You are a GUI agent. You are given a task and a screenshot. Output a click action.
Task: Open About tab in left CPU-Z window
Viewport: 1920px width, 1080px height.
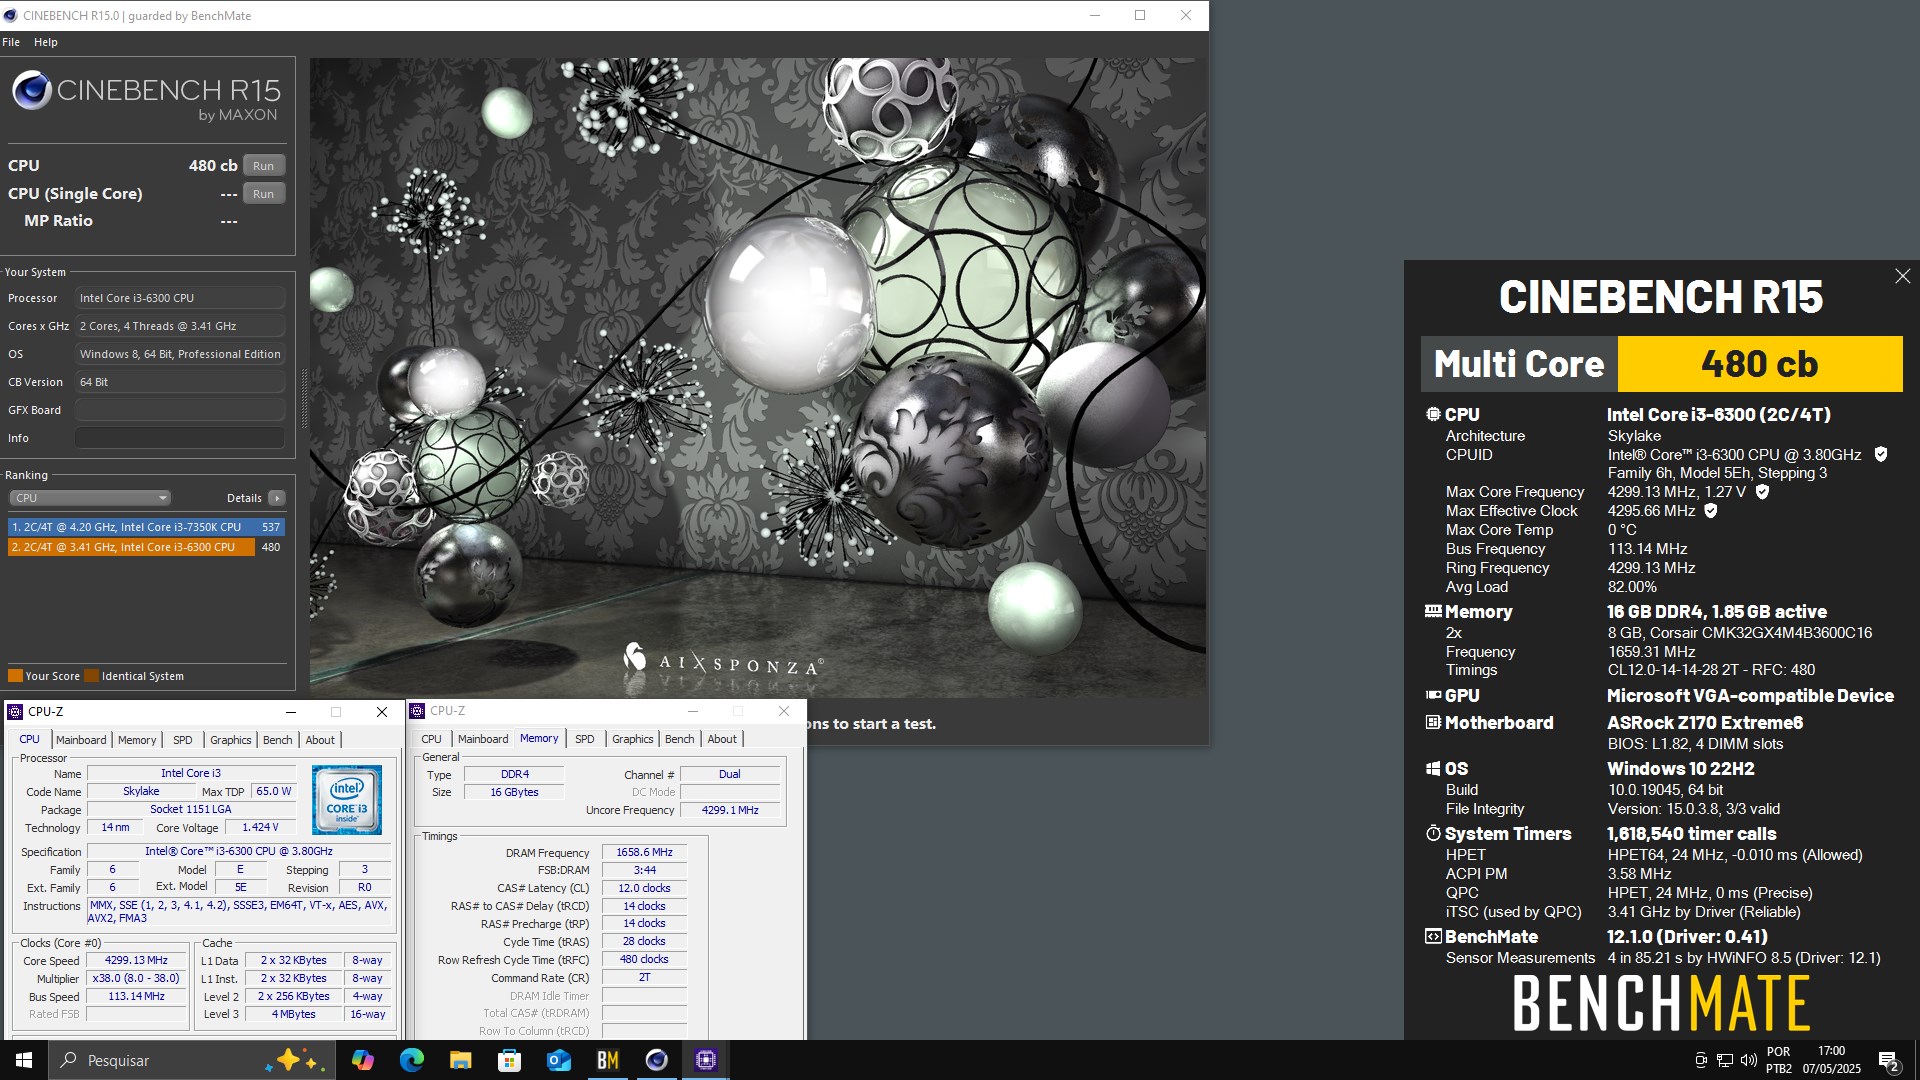pyautogui.click(x=320, y=740)
